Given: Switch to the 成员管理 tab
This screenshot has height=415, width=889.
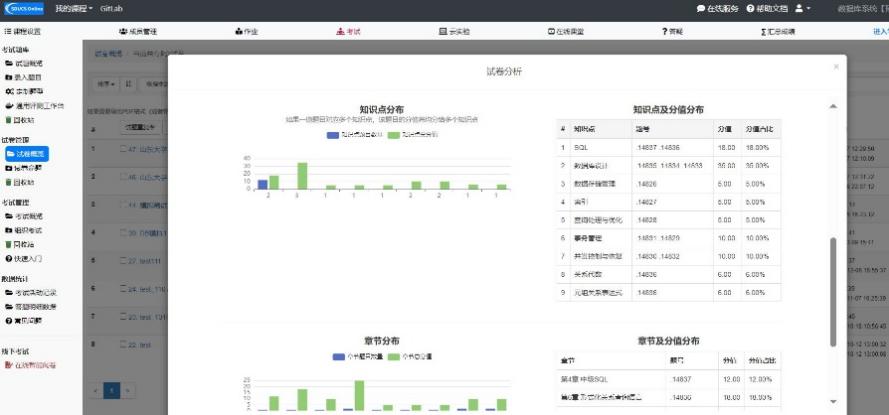Looking at the screenshot, I should click(142, 32).
